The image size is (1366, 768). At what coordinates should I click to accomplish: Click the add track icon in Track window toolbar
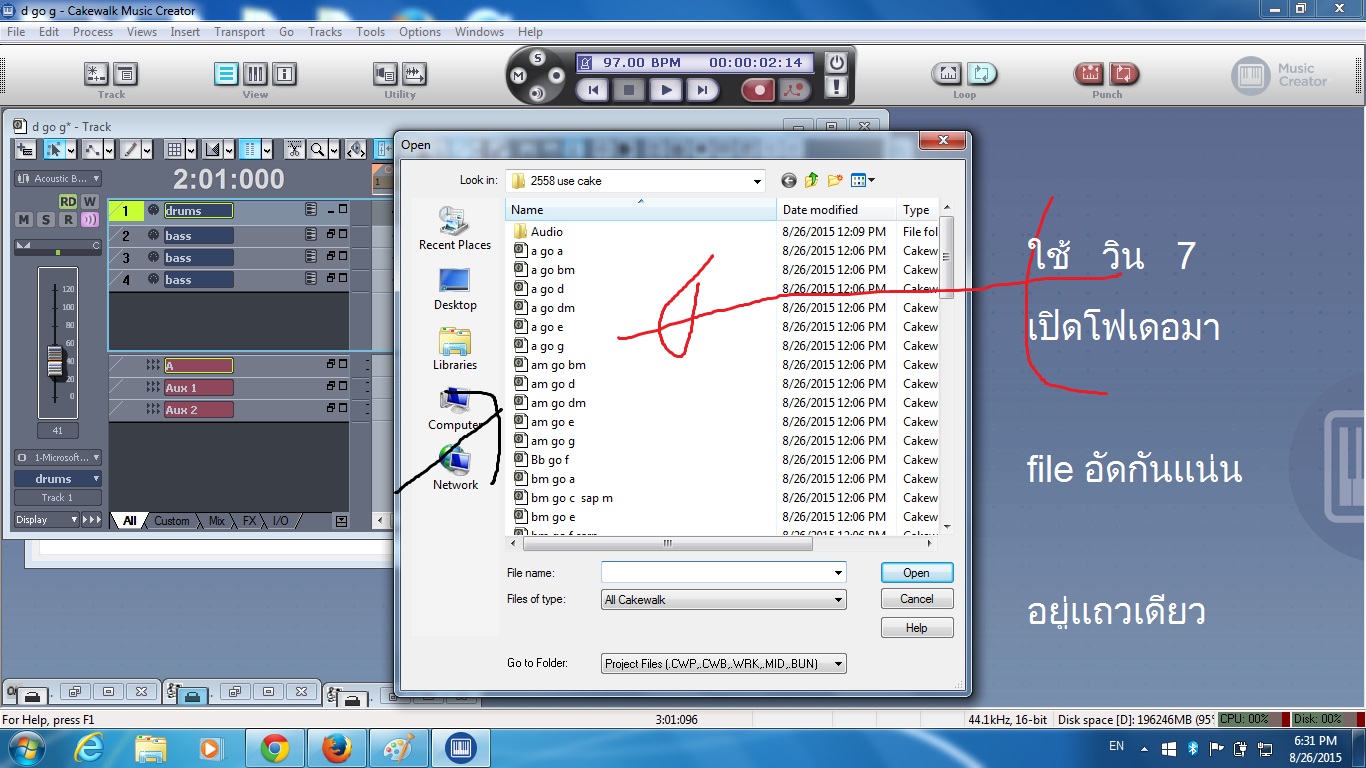click(27, 149)
